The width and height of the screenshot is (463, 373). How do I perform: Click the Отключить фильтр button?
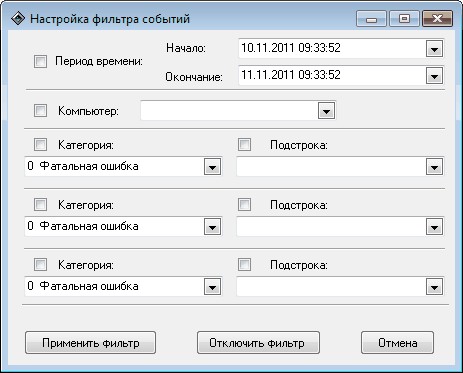pyautogui.click(x=258, y=343)
